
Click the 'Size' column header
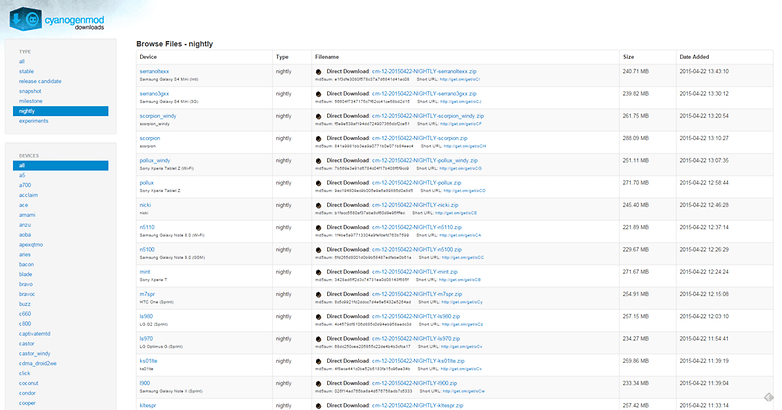coord(628,57)
